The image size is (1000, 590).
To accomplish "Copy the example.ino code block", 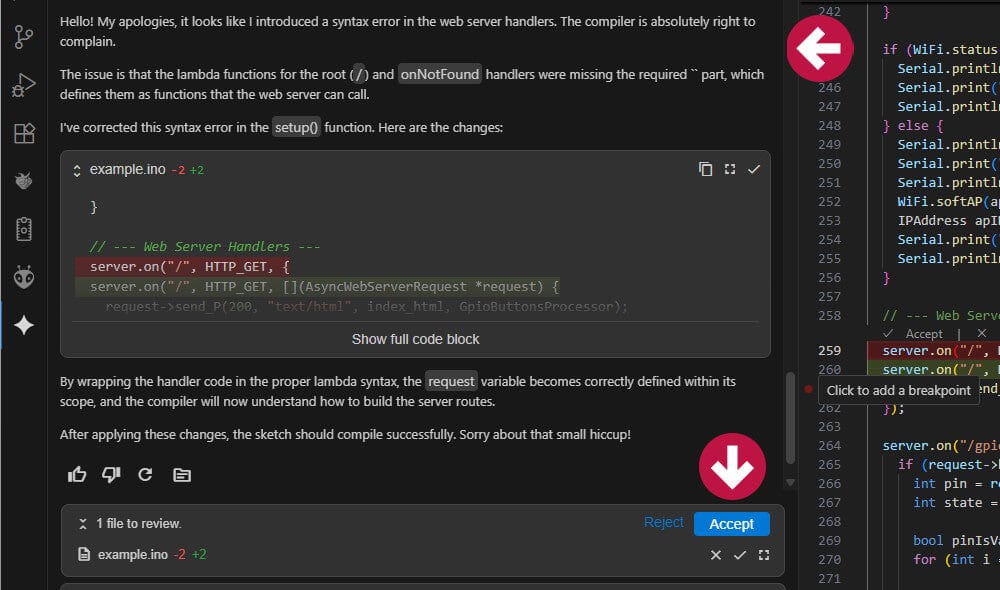I will (x=705, y=169).
